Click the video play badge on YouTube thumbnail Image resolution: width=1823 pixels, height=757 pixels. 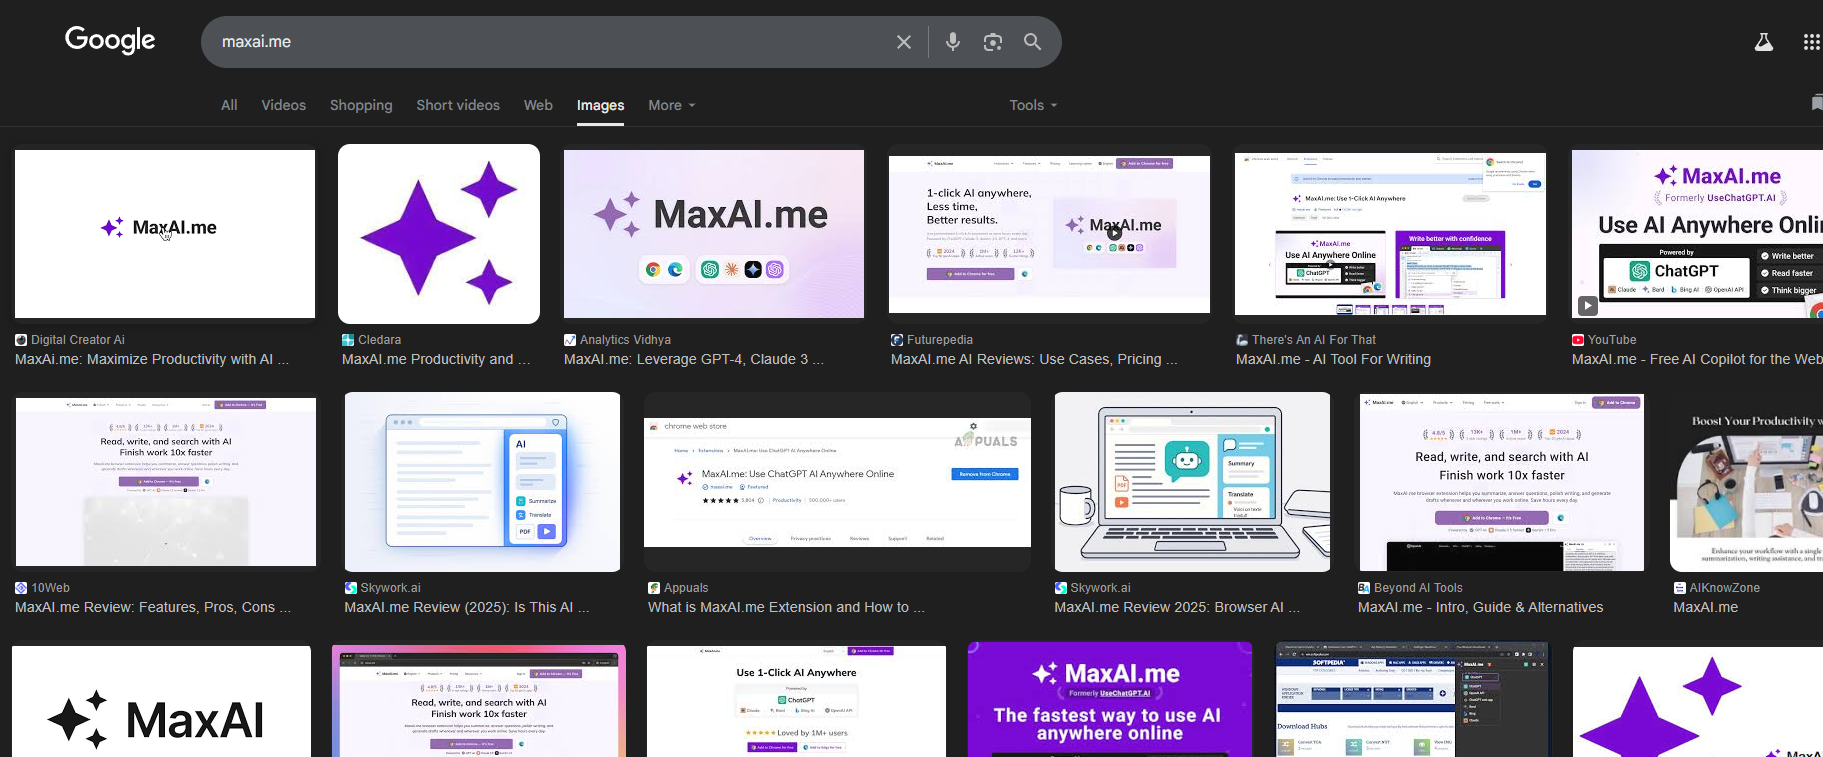click(x=1588, y=306)
